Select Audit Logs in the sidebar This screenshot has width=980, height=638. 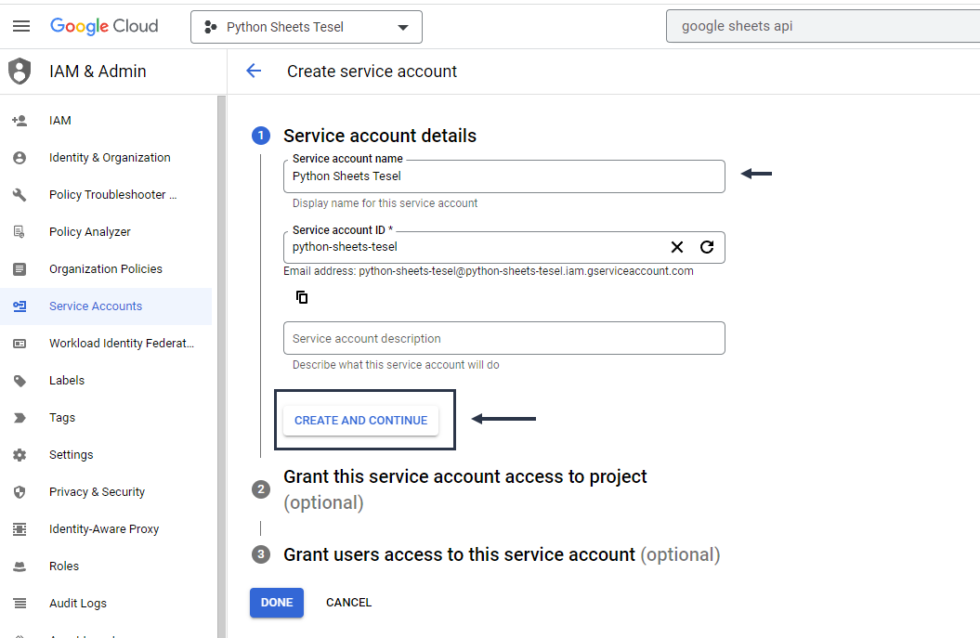[x=78, y=603]
